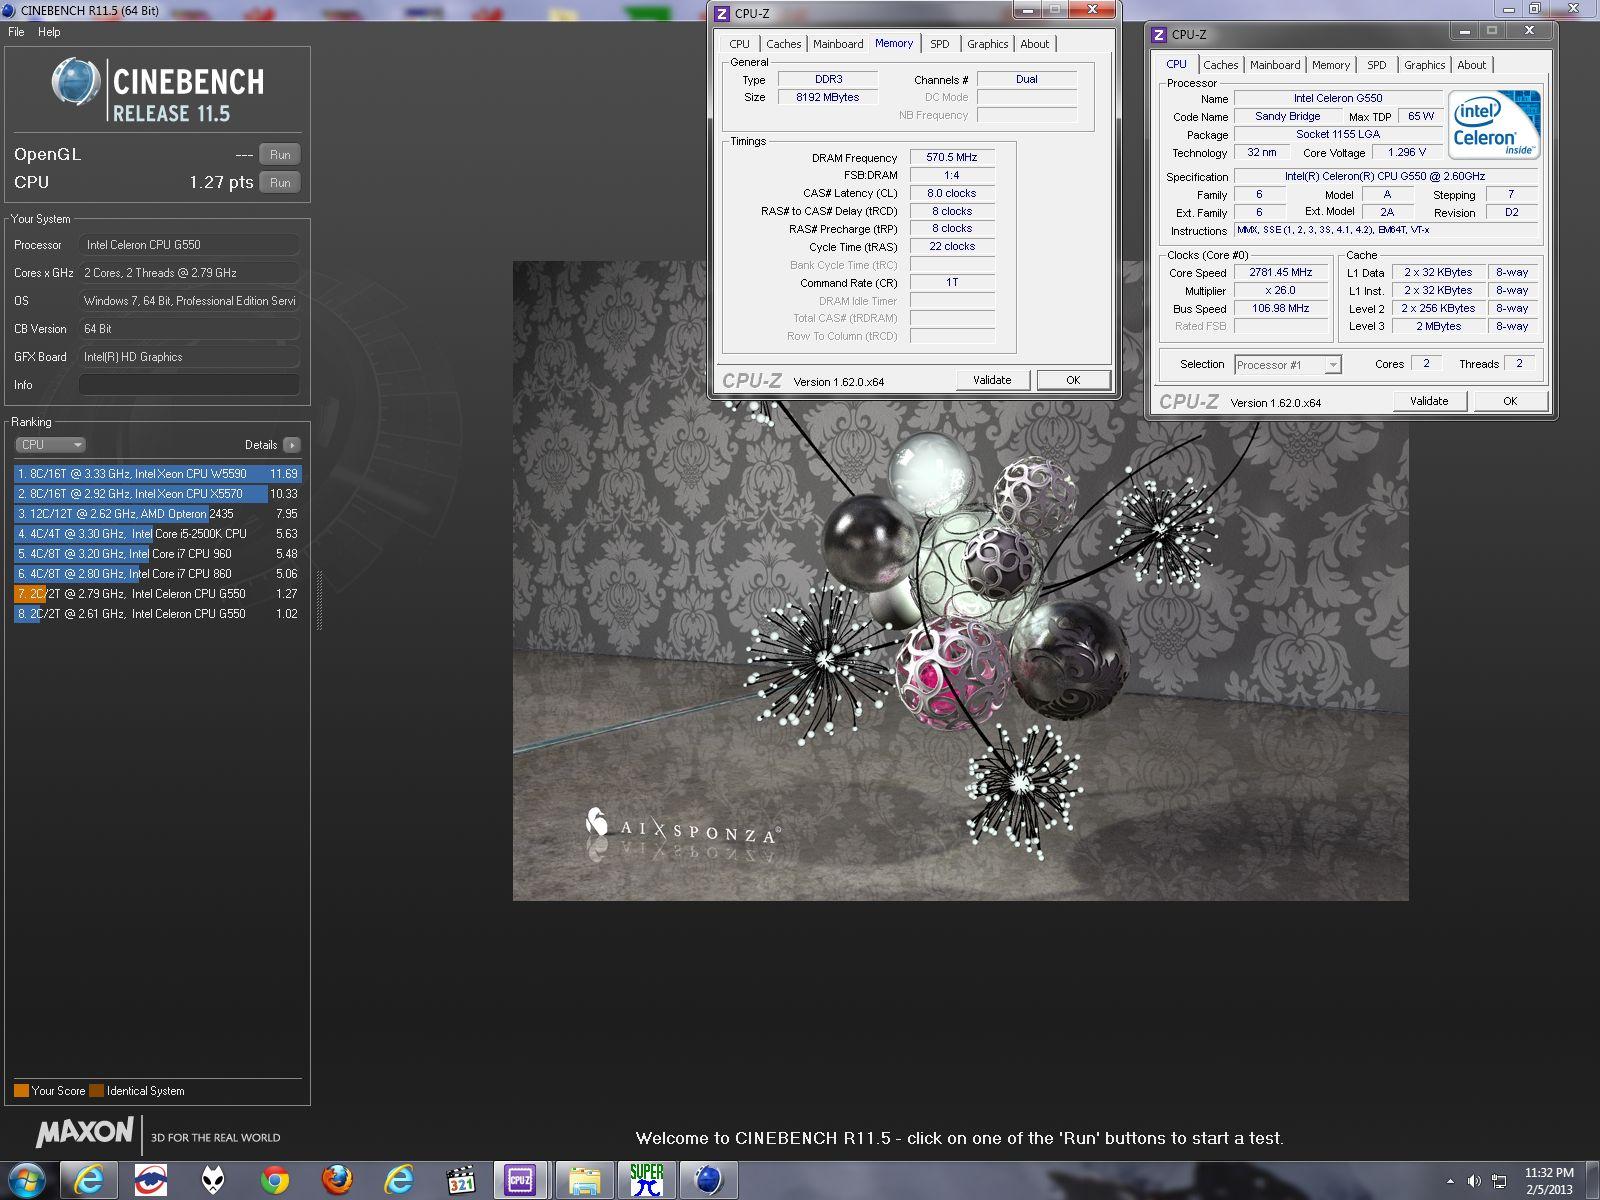
Task: Select the Intel Xeon CPU W5590 ranking row
Action: click(x=157, y=474)
